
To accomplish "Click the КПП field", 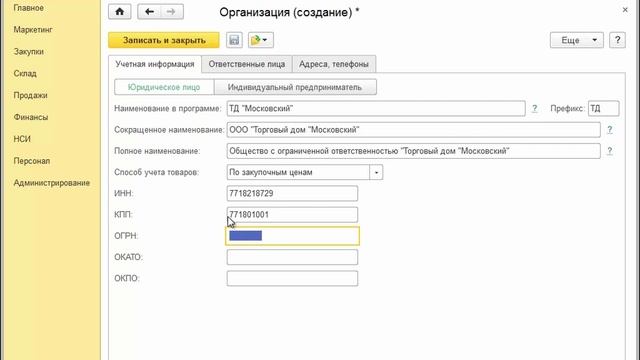I will [292, 215].
